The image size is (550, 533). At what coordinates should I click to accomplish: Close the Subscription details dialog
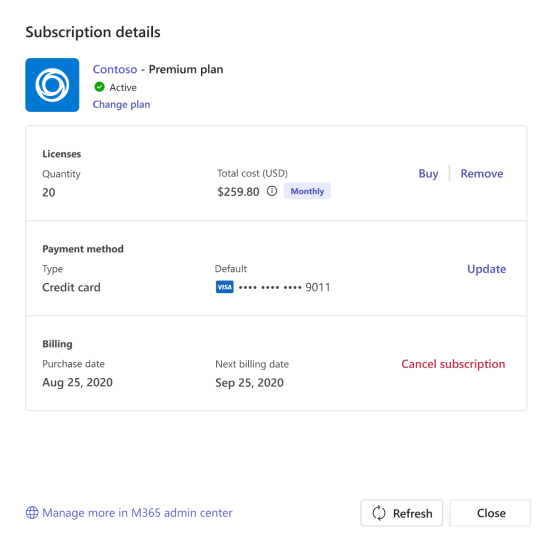click(490, 513)
